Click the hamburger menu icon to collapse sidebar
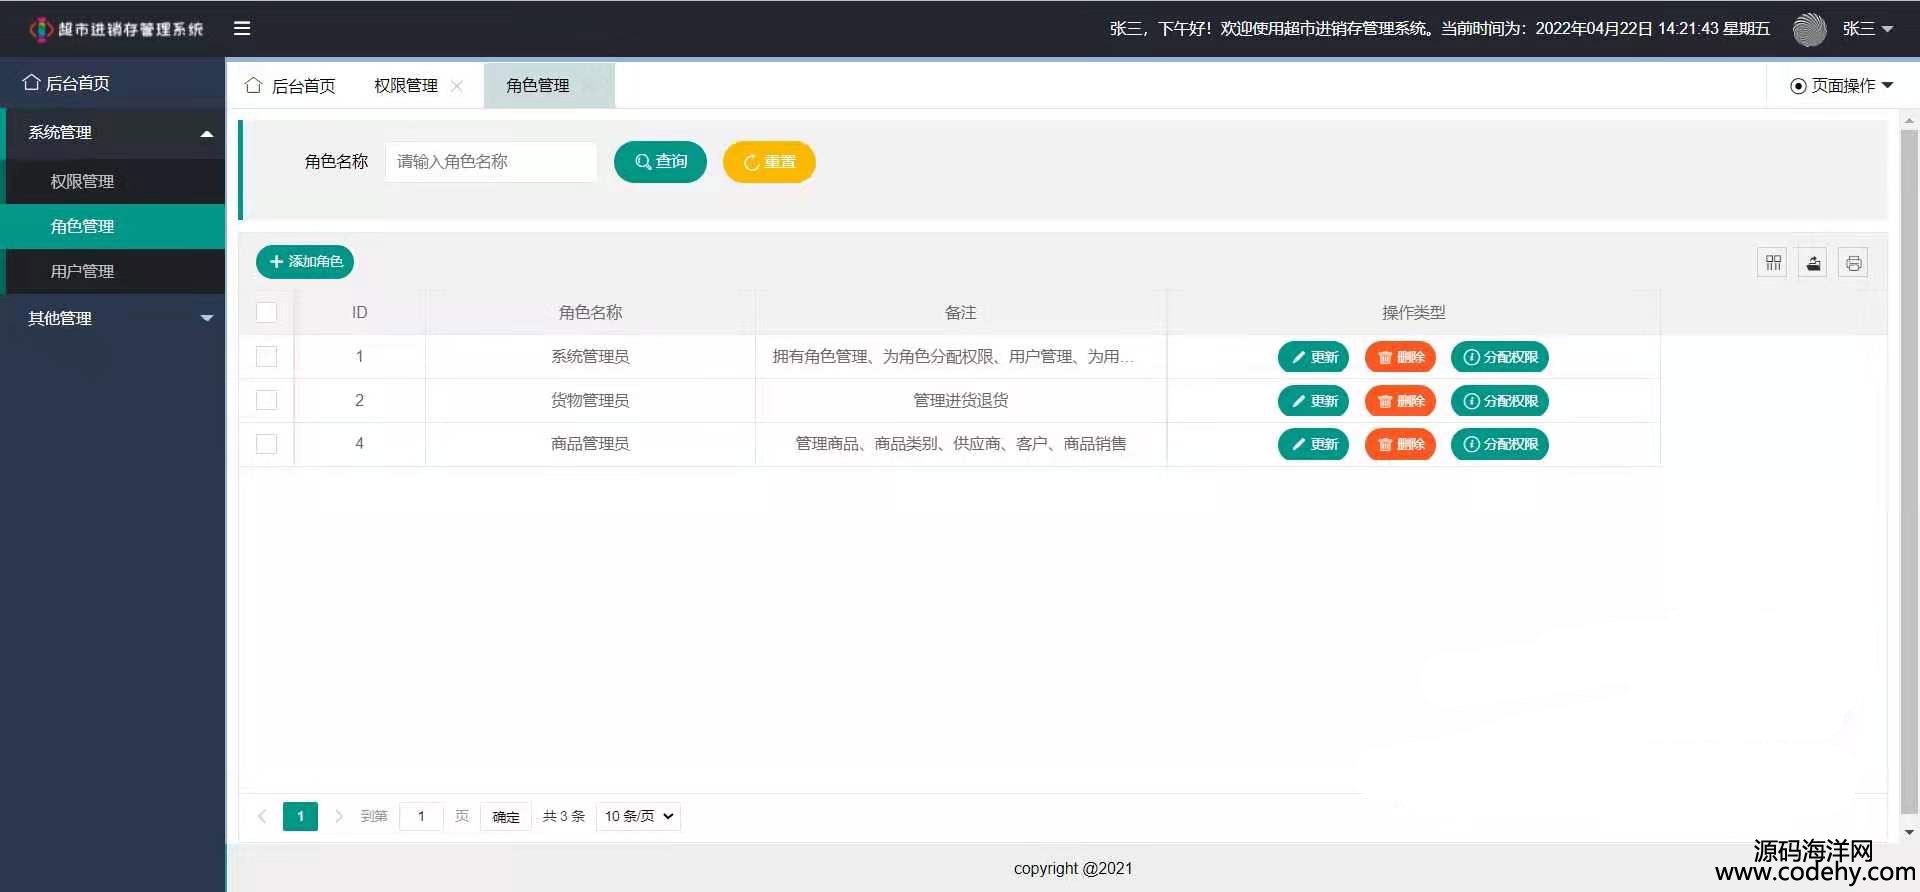Screen dimensions: 1920x892 [242, 29]
